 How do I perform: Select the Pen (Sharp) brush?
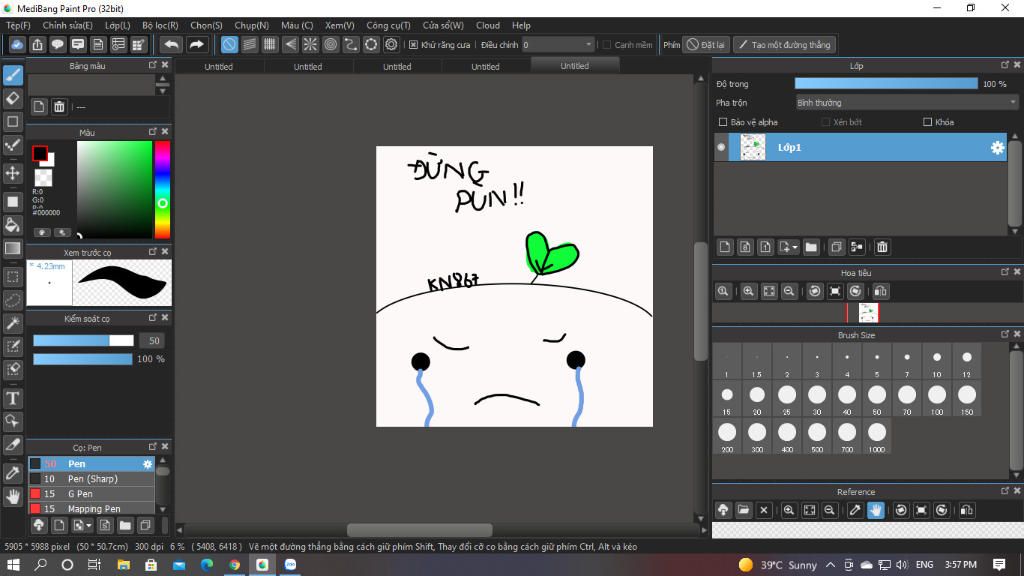(91, 479)
